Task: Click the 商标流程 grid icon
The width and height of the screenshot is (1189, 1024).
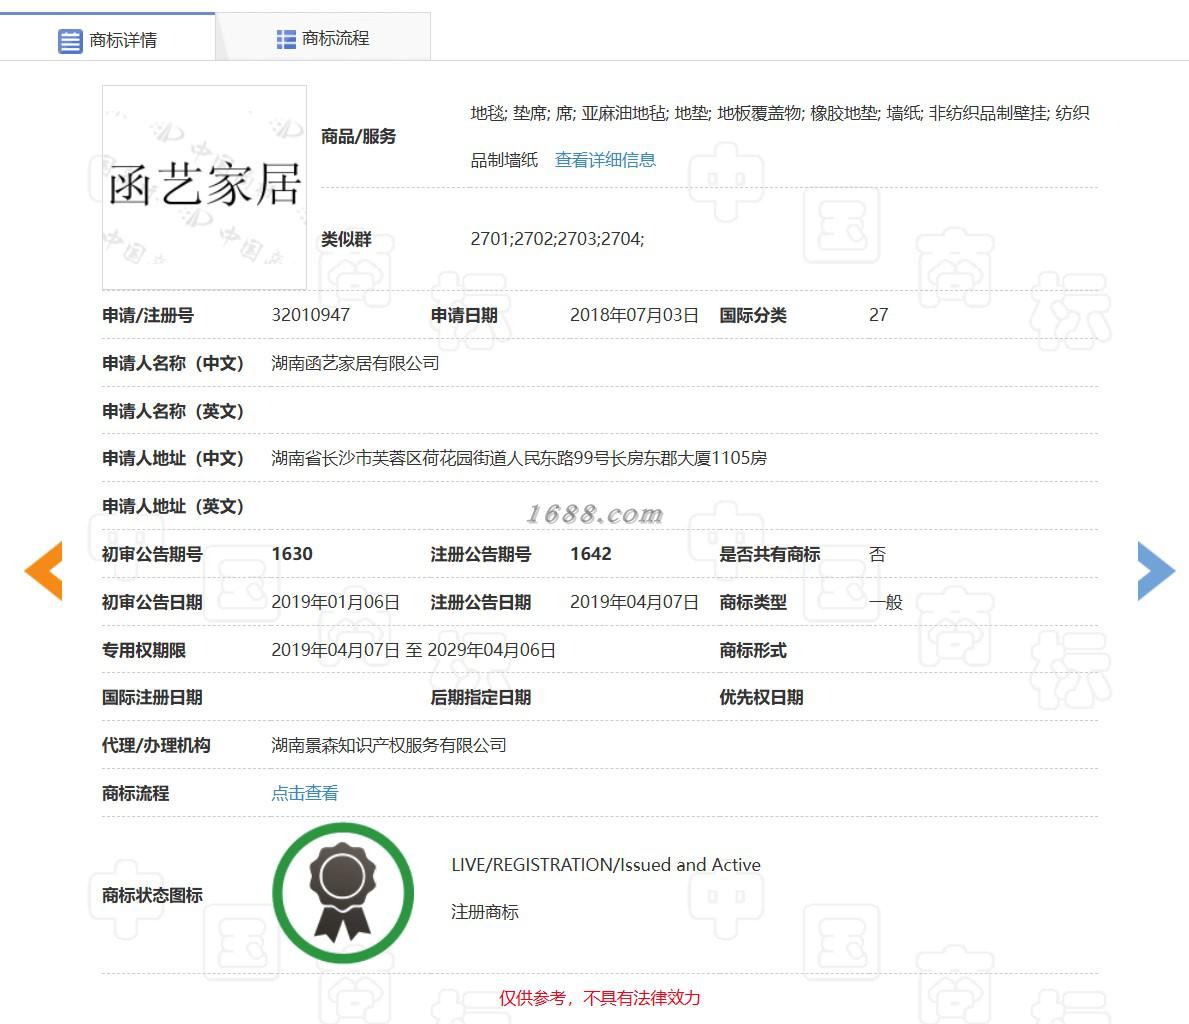Action: [x=286, y=39]
